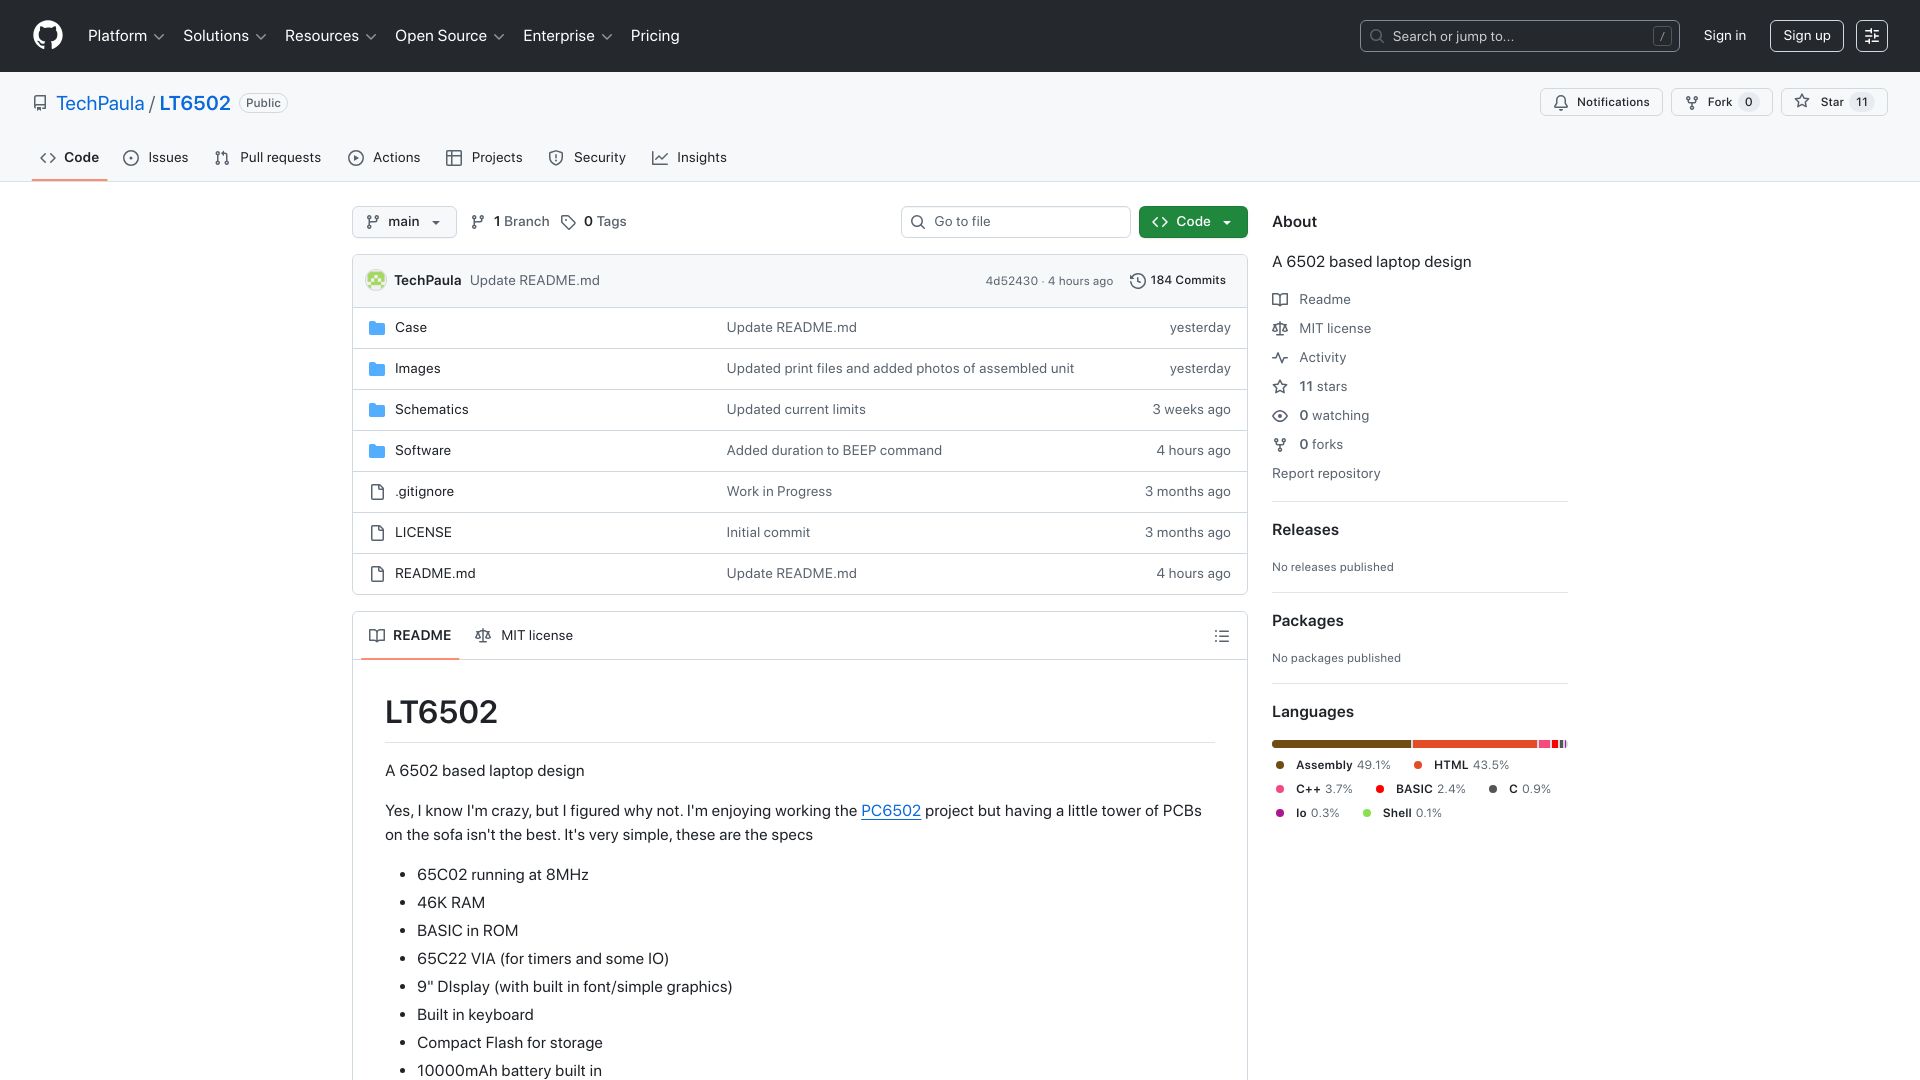
Task: Open the README outline list icon
Action: click(x=1221, y=636)
